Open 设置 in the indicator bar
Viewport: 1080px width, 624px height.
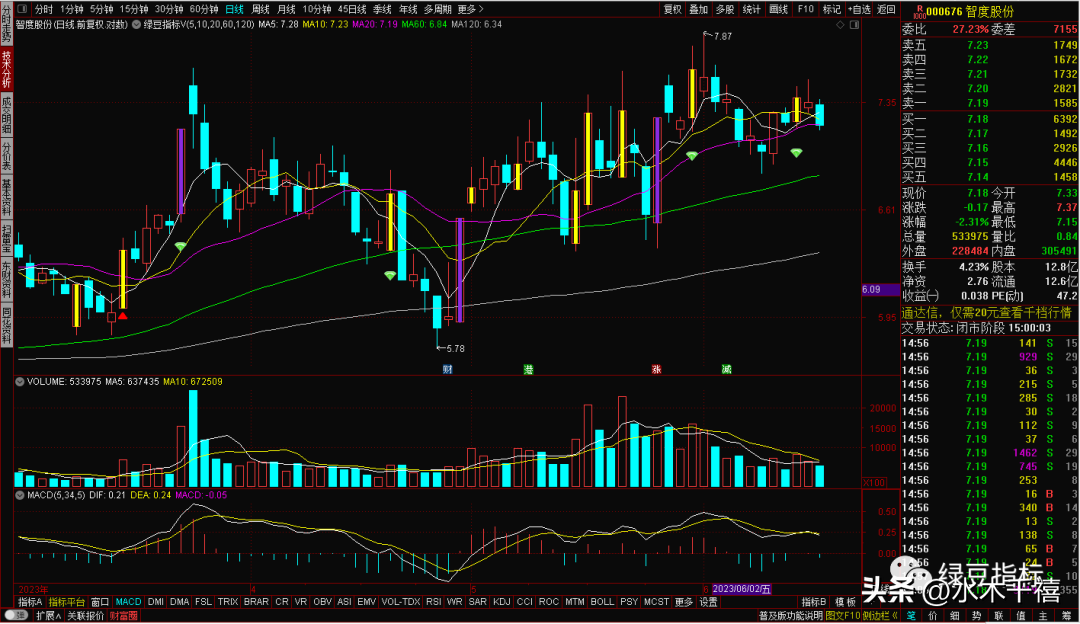tap(708, 602)
